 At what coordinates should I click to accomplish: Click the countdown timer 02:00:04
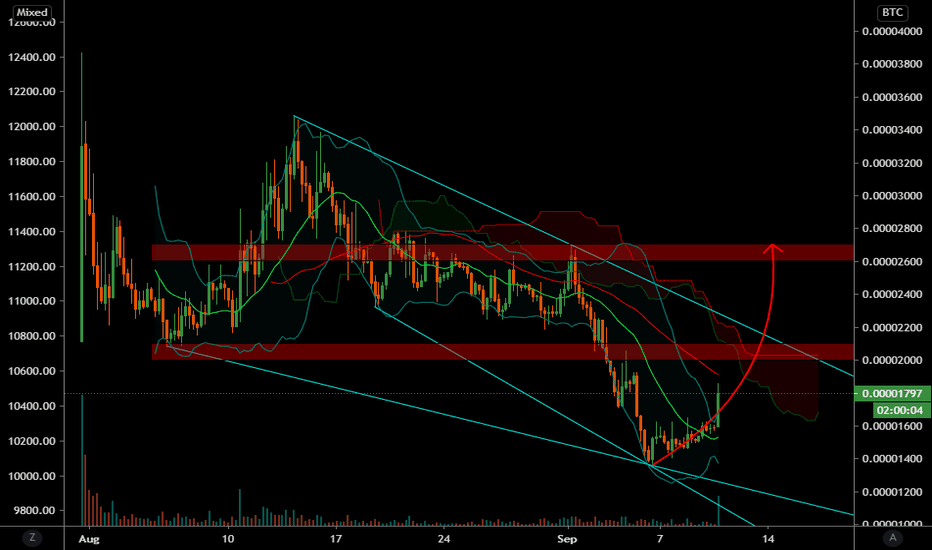[900, 410]
